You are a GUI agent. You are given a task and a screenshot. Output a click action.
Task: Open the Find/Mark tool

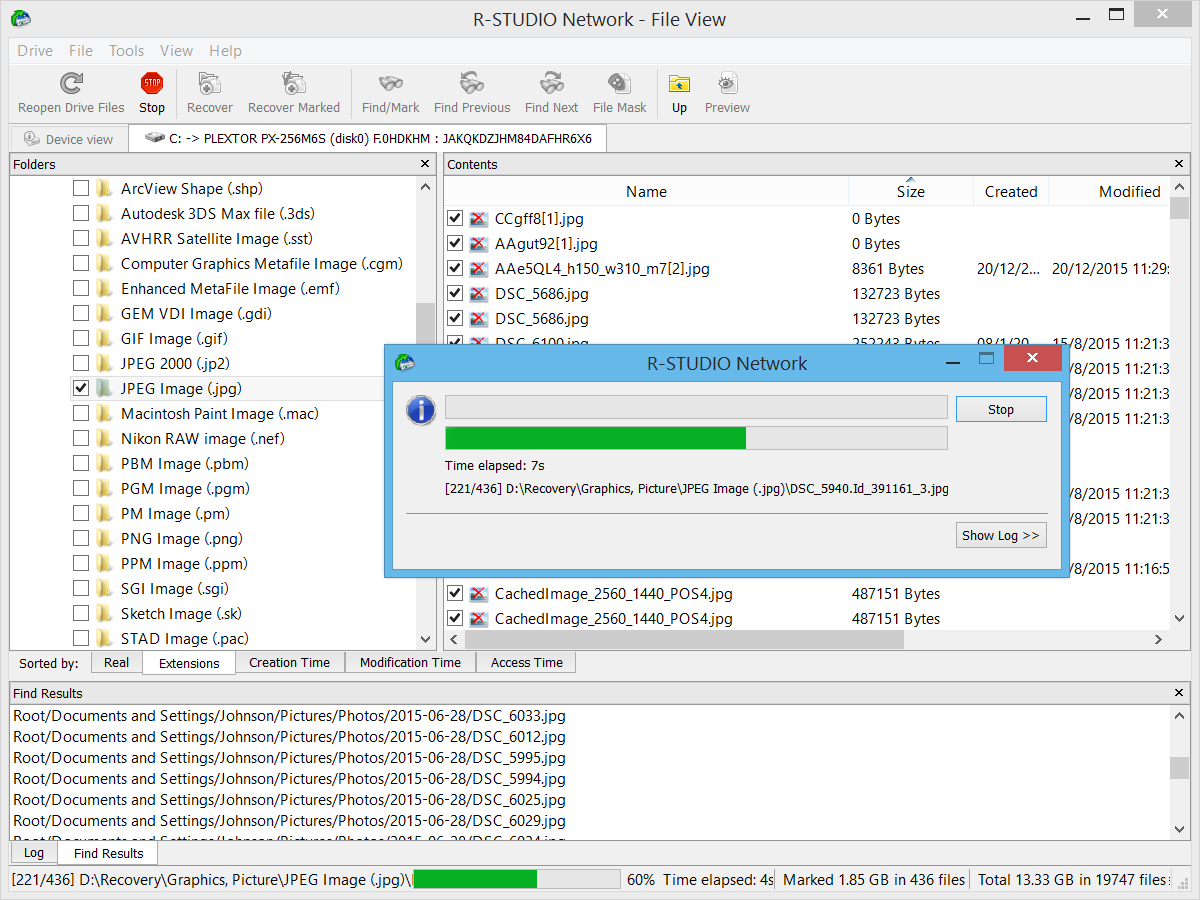click(x=390, y=92)
